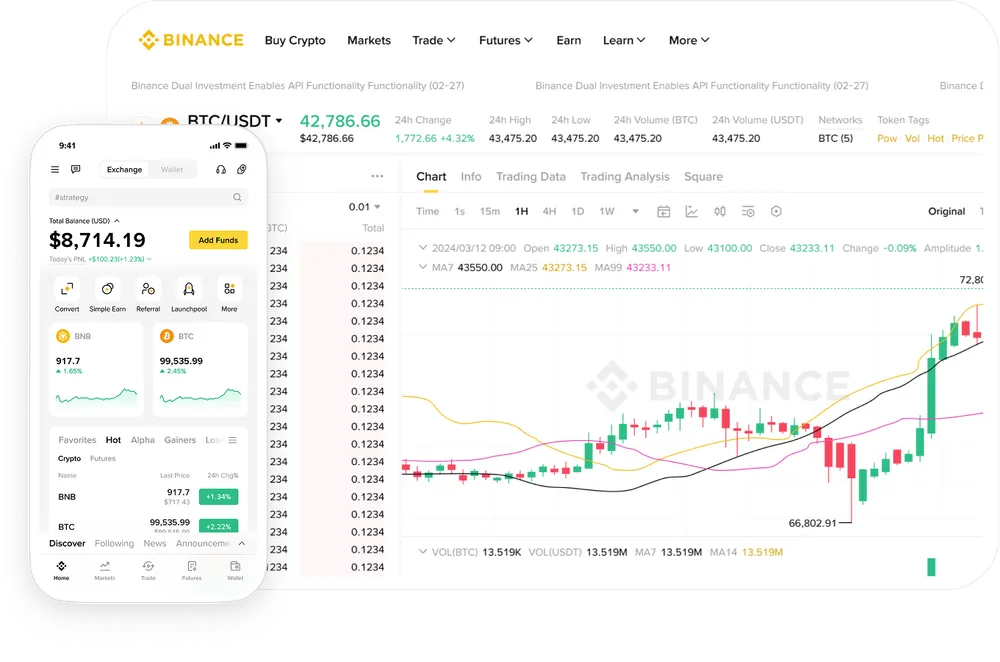Switch to the Chart tab
The image size is (1000, 662).
pos(431,177)
